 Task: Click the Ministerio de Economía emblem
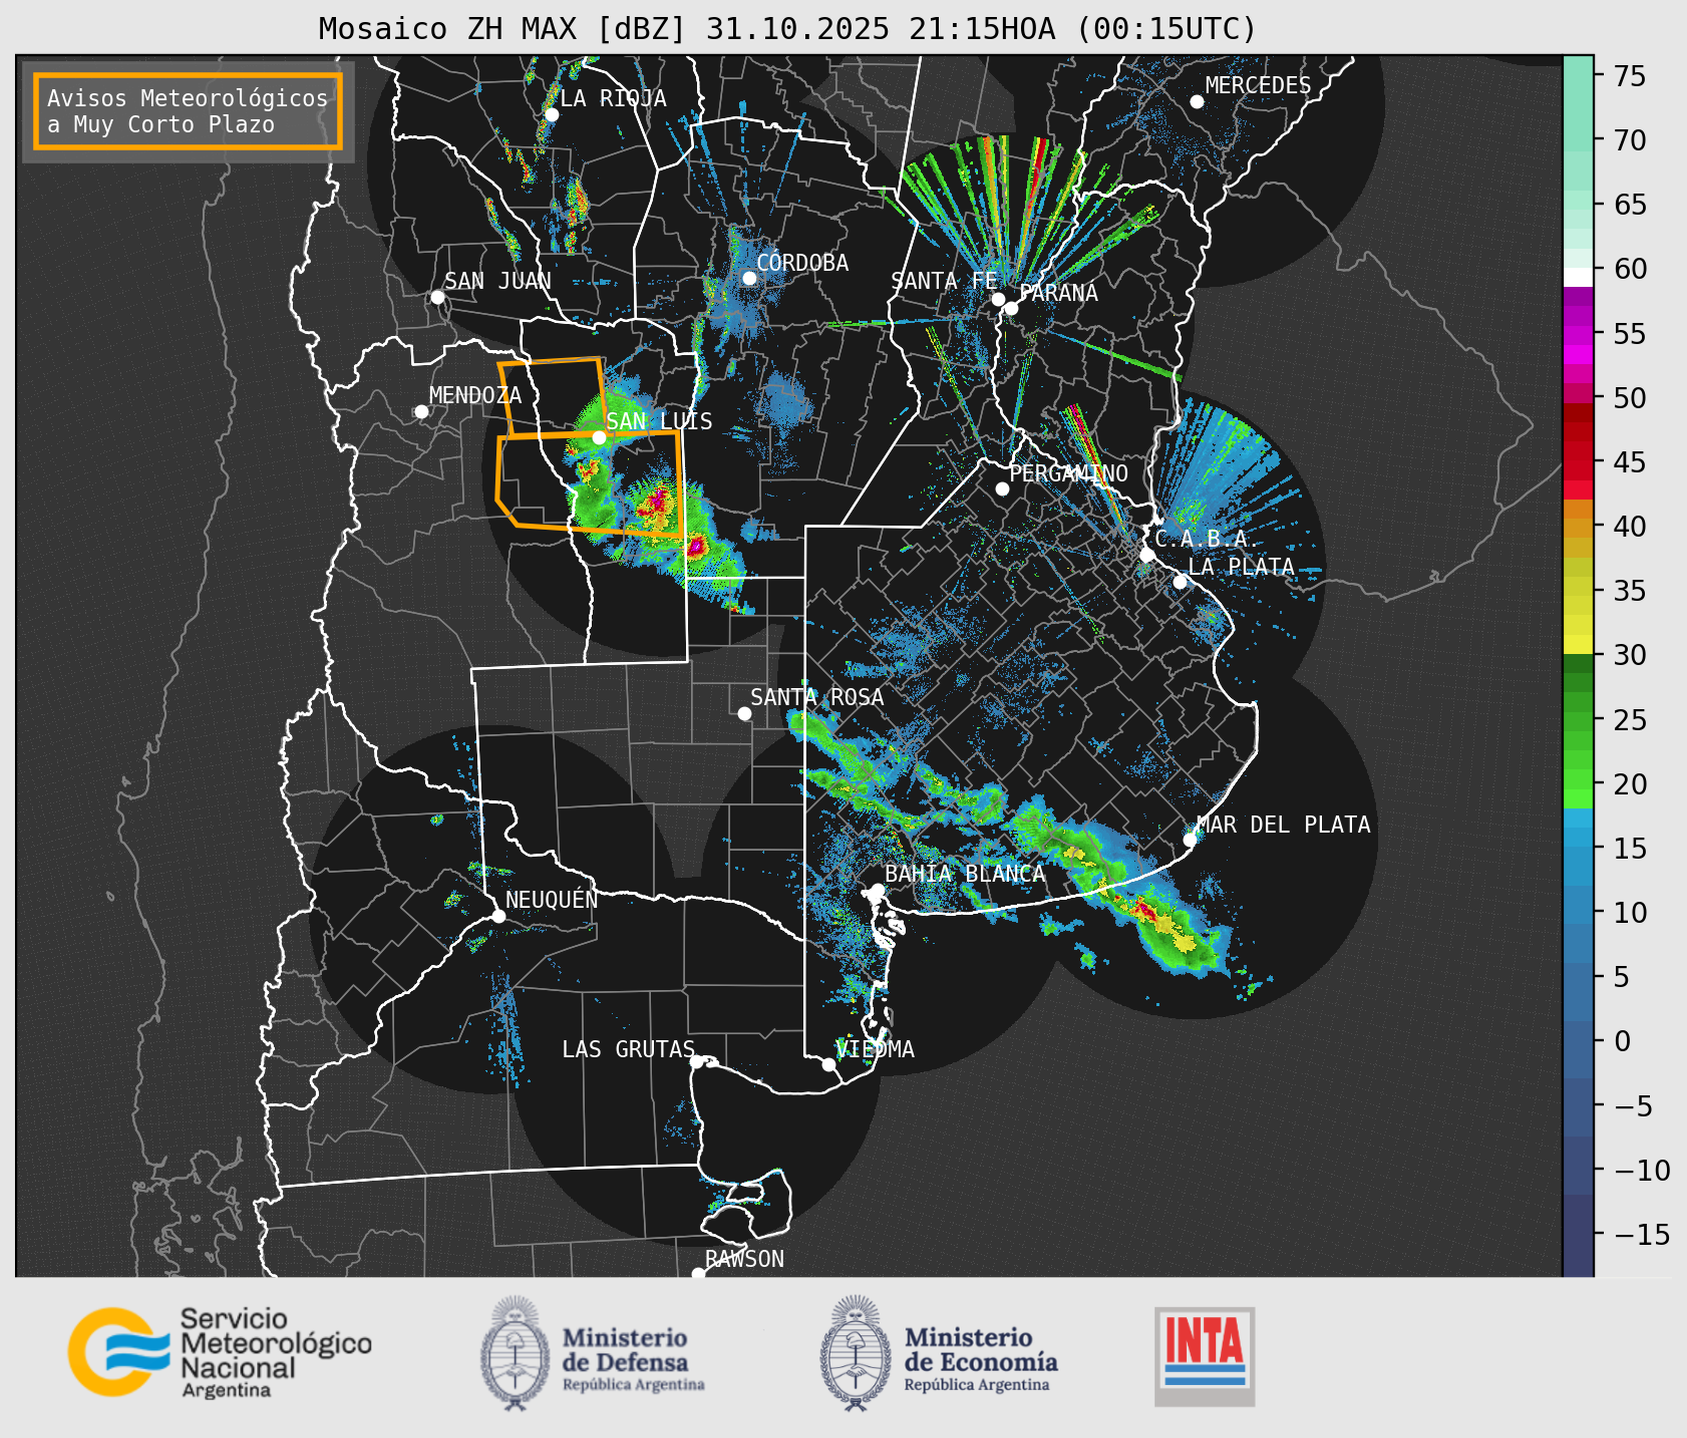(x=853, y=1353)
